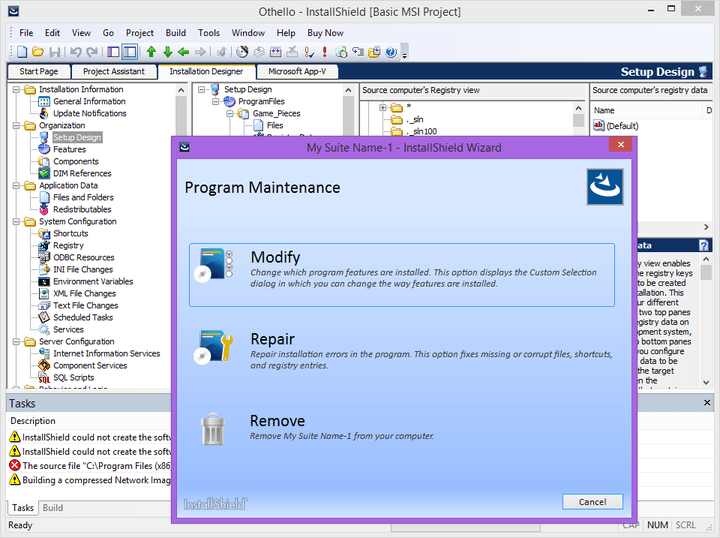Click the green back arrow icon
This screenshot has height=538, width=720.
[184, 52]
